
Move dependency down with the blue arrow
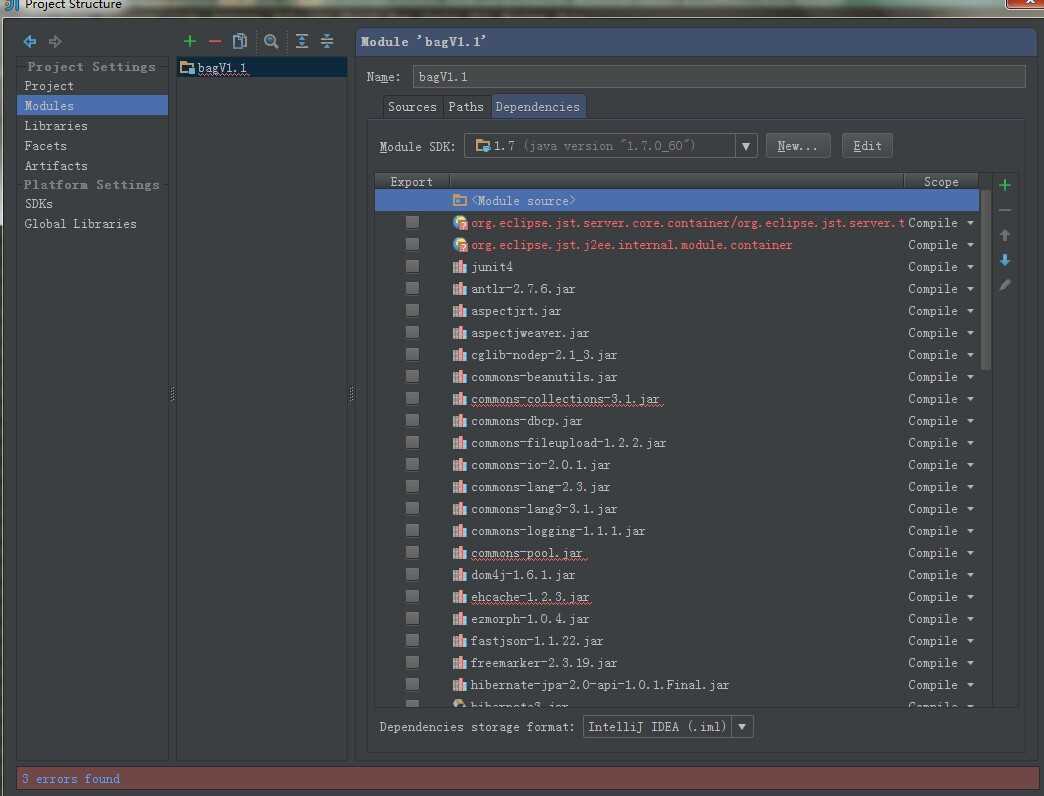pos(1005,260)
